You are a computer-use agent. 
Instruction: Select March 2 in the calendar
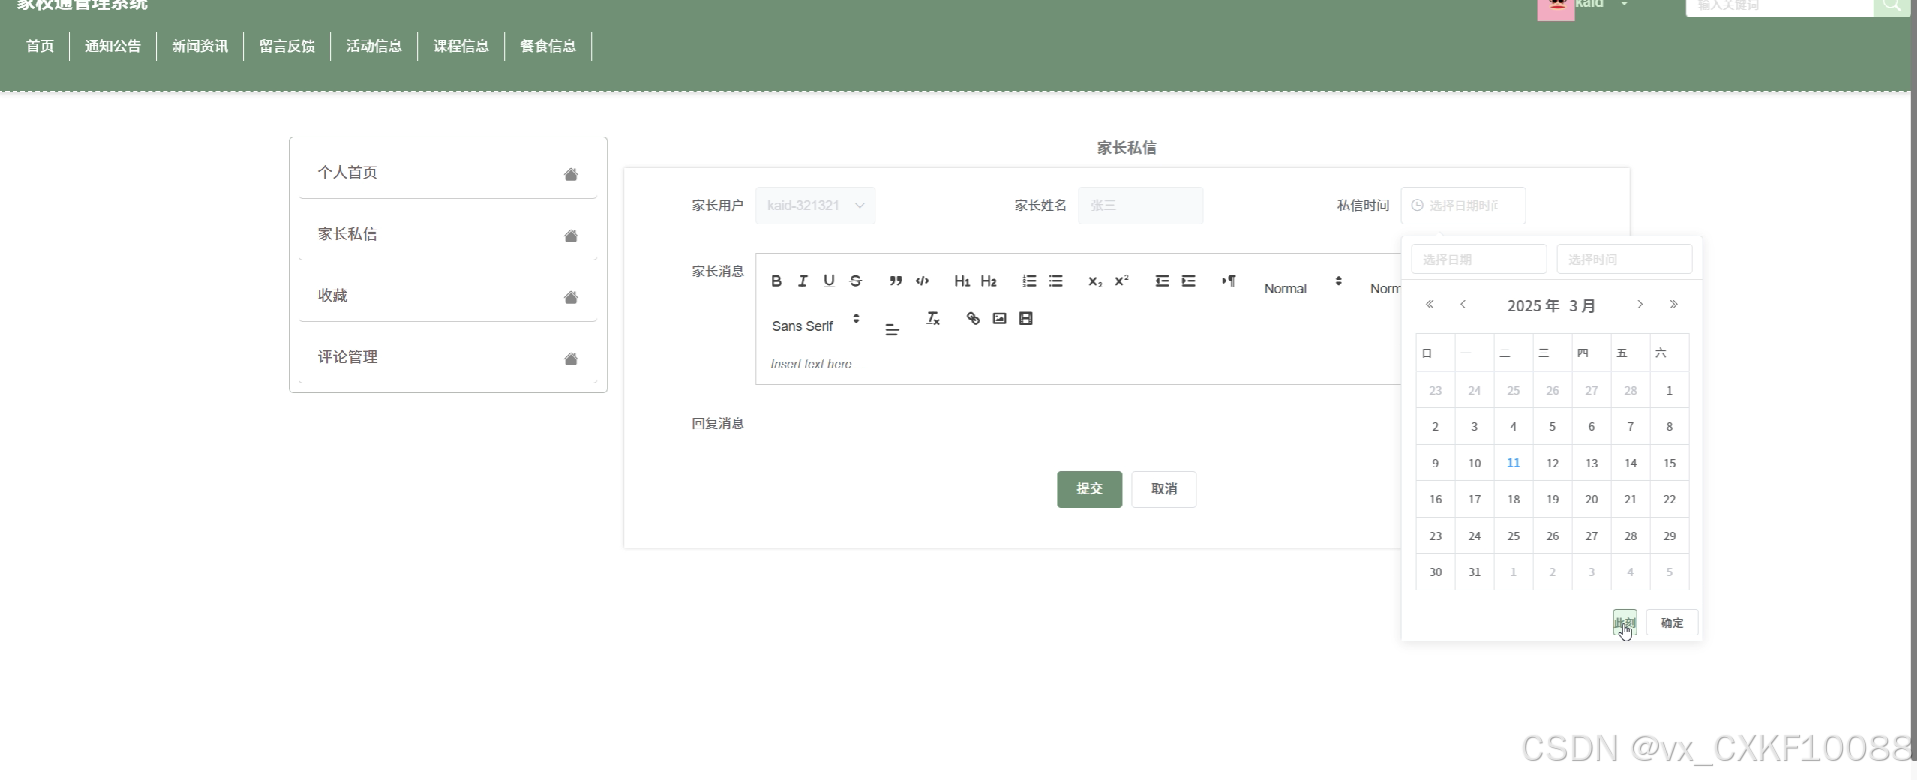click(1435, 427)
